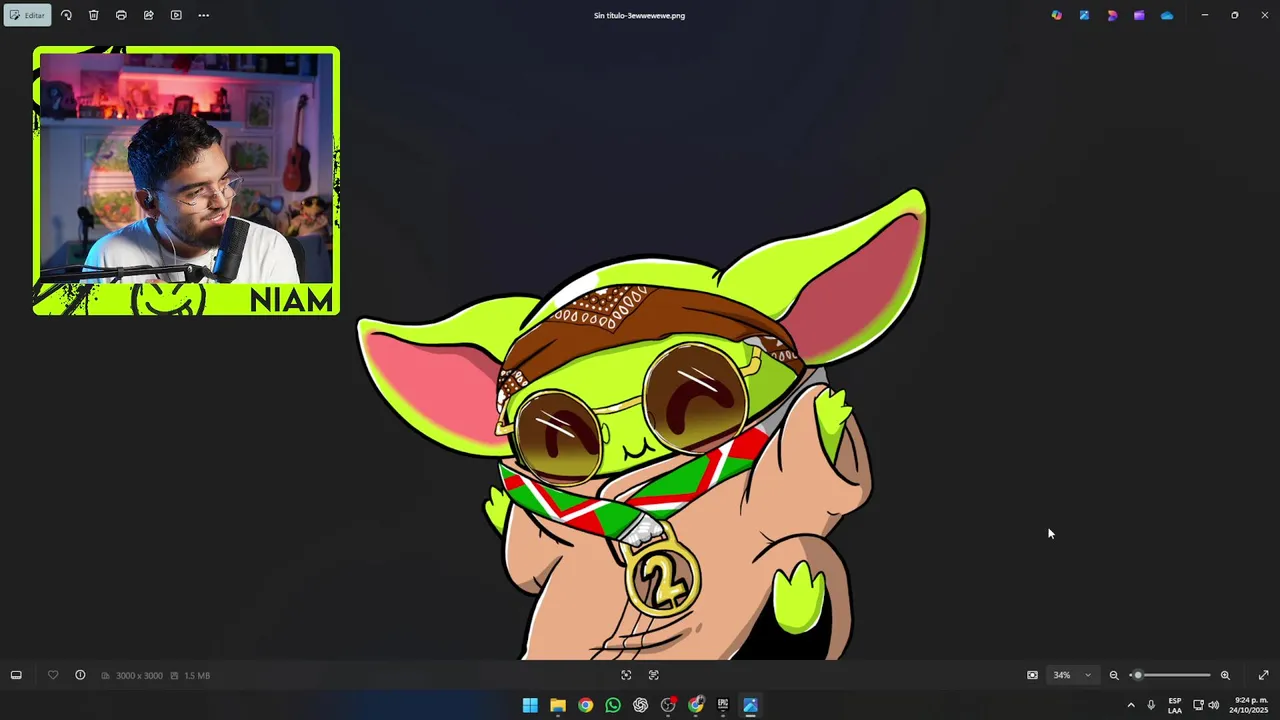Expand the system tray hidden icons chevron
1280x720 pixels.
[1131, 705]
